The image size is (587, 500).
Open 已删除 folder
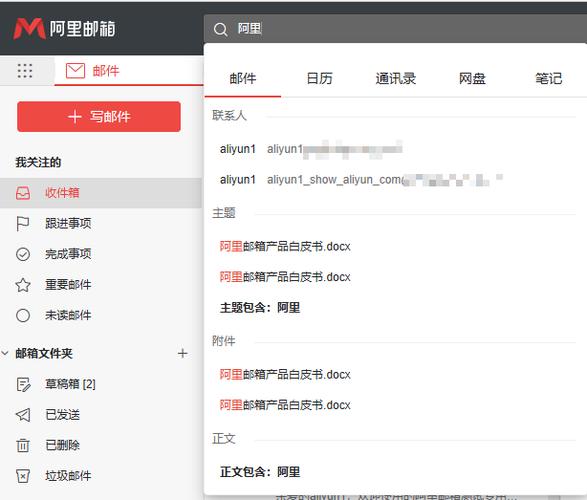click(101, 445)
